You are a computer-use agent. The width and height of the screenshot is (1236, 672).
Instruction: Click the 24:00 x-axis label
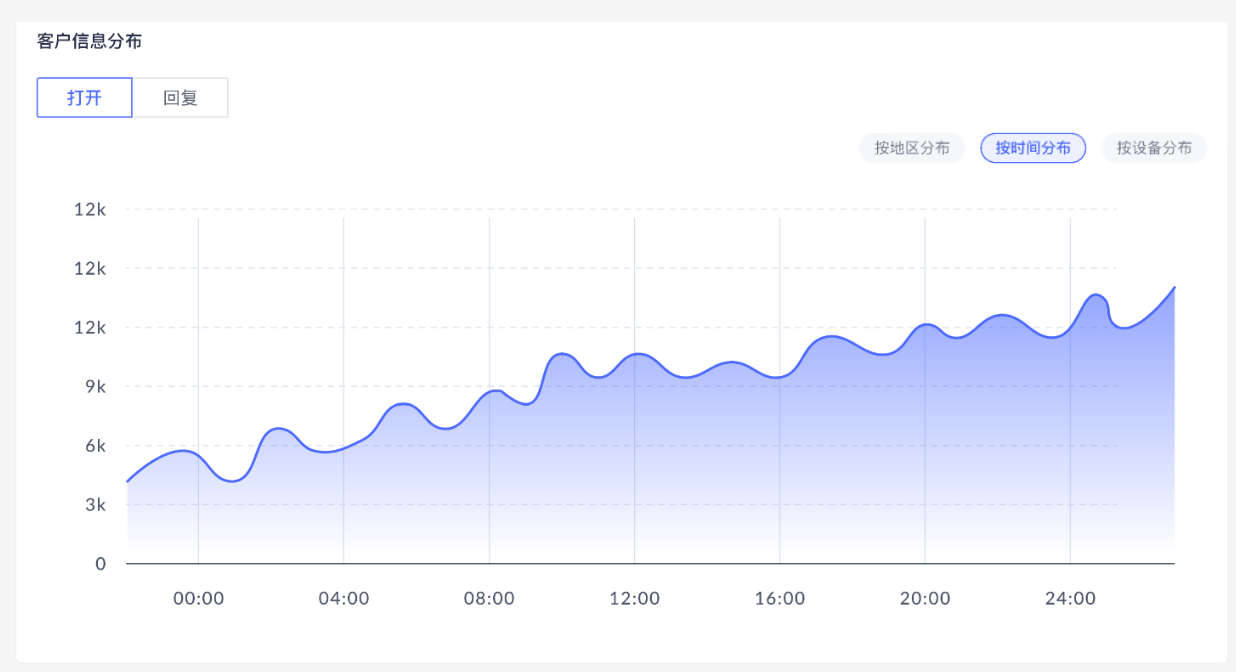pyautogui.click(x=1070, y=599)
